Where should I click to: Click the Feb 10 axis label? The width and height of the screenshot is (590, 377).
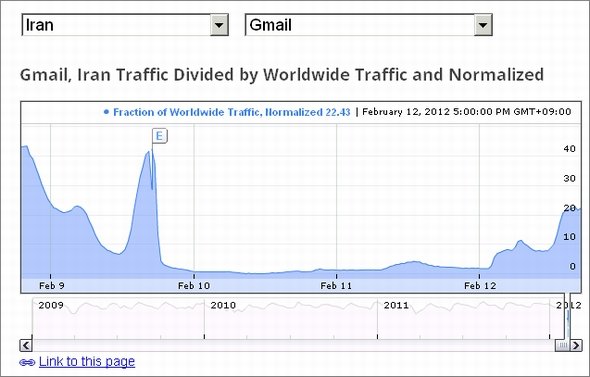(x=194, y=286)
